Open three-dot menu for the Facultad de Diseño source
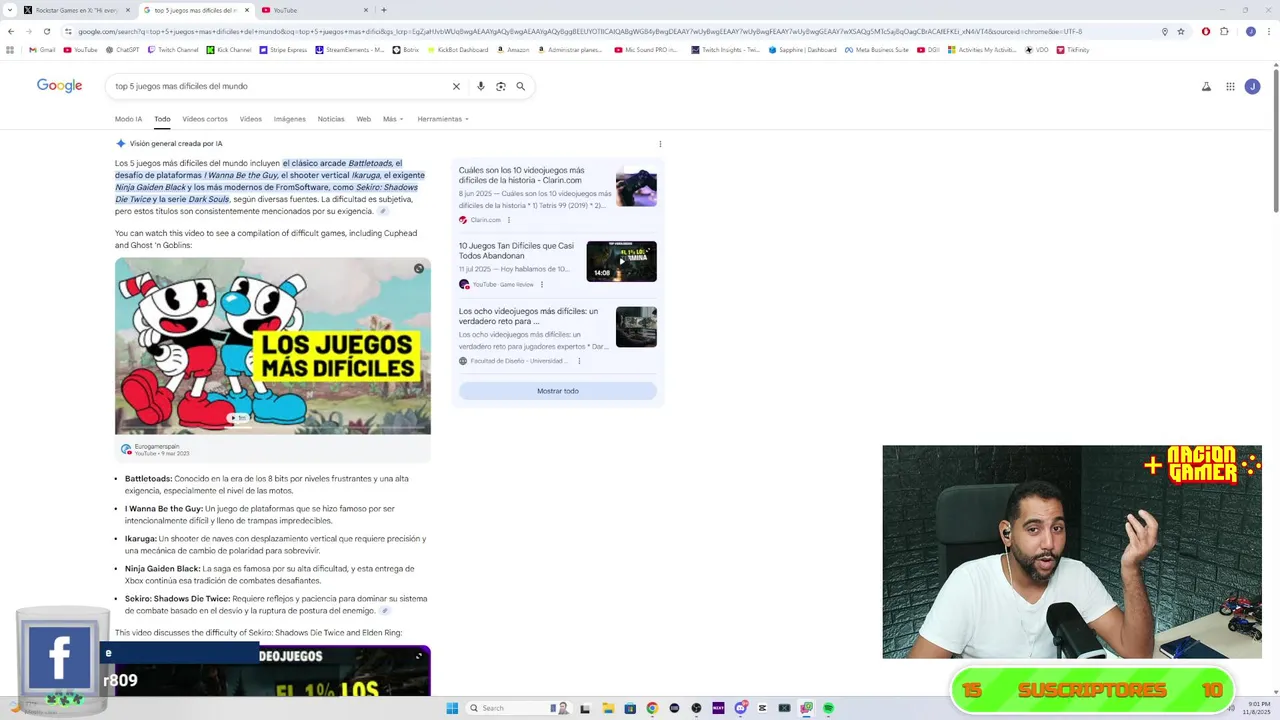This screenshot has width=1280, height=720. pos(579,361)
